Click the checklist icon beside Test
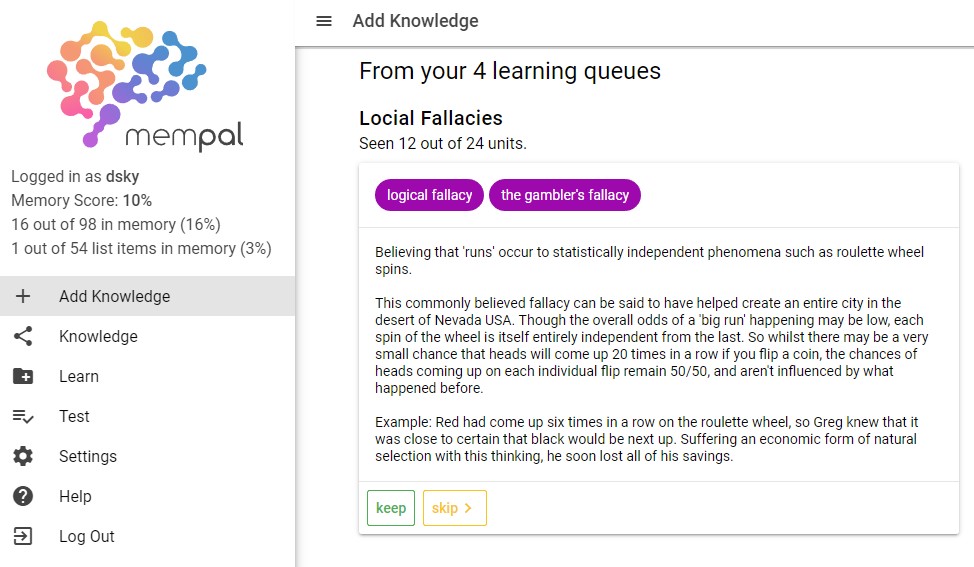 [23, 416]
